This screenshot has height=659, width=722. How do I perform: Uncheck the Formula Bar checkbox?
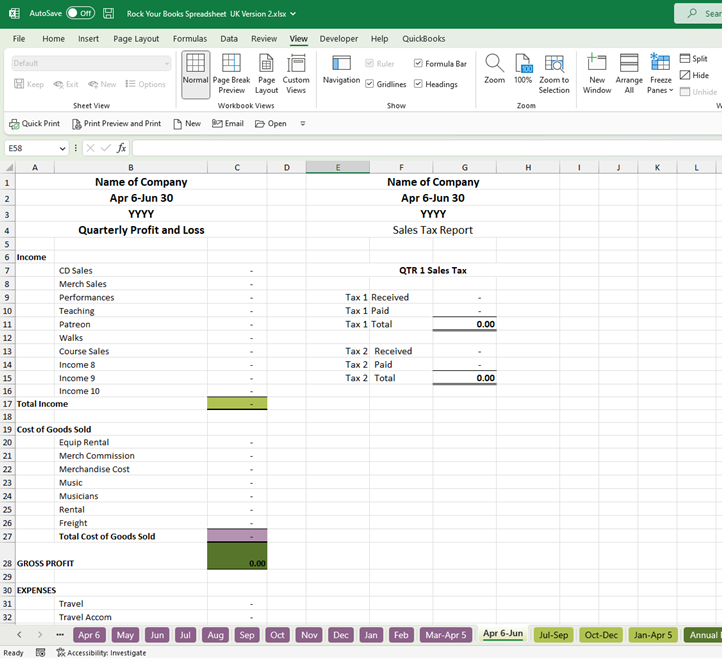418,64
